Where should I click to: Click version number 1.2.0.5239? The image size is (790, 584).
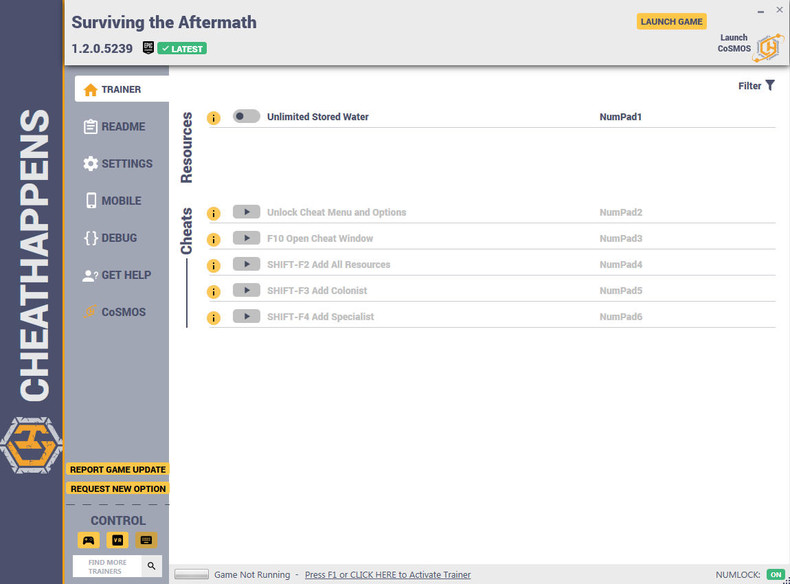click(102, 48)
